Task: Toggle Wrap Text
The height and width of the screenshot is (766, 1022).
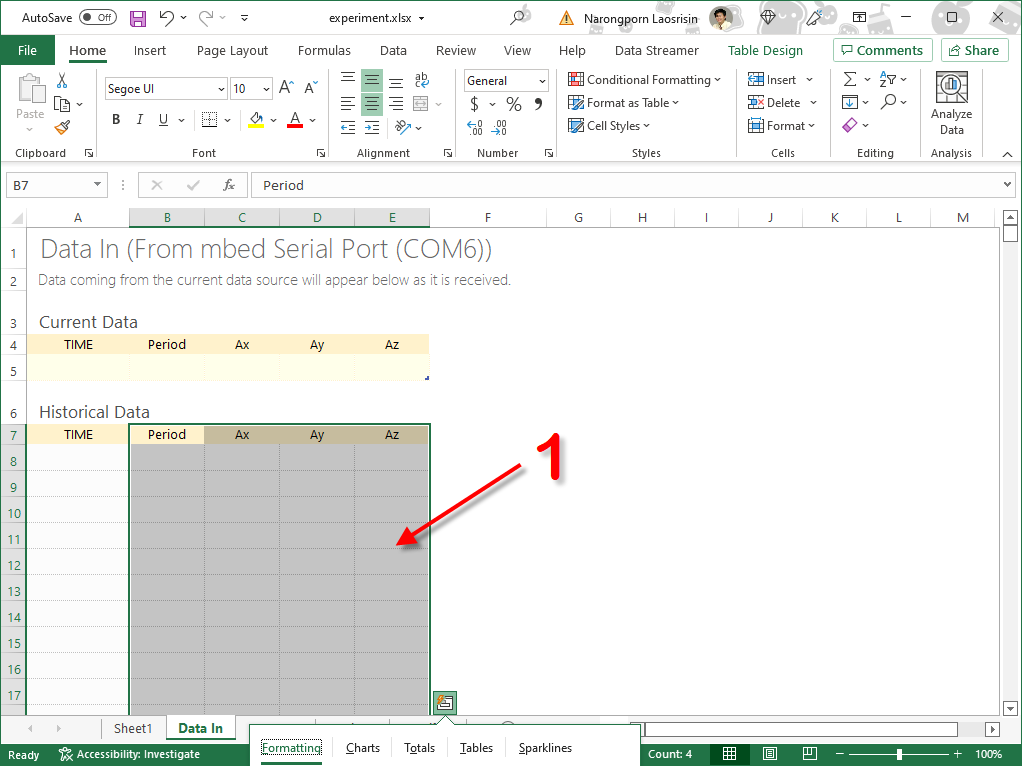Action: pyautogui.click(x=422, y=80)
